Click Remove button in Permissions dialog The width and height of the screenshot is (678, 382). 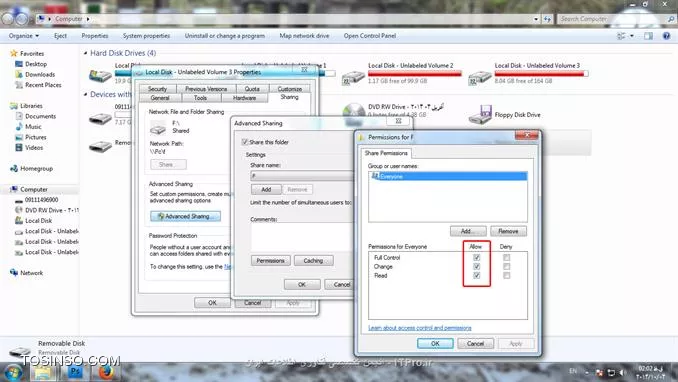[x=508, y=231]
